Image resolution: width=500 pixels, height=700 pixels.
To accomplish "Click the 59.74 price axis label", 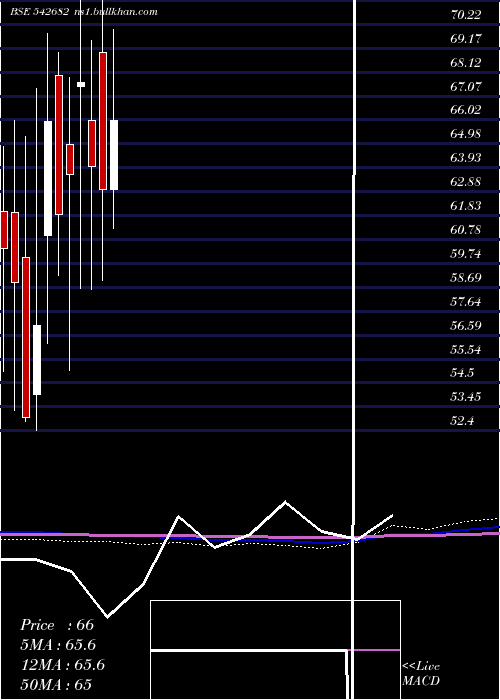I will pyautogui.click(x=466, y=254).
